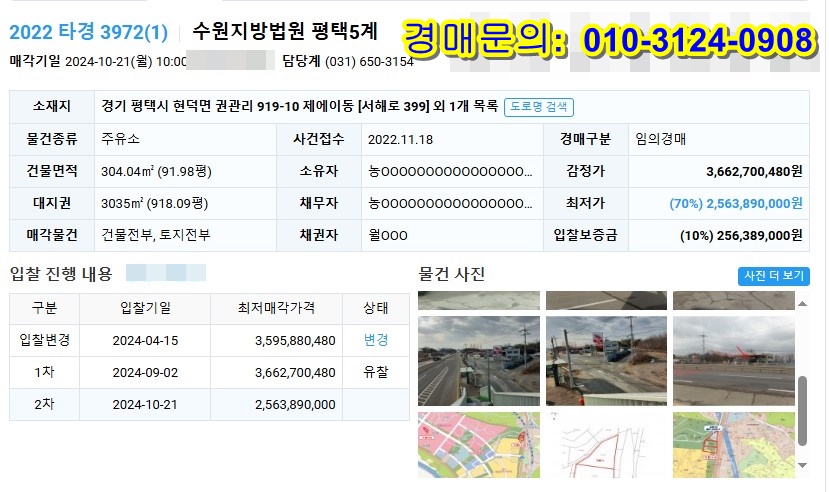Click building area 304.04㎡ (91.98평)

pos(156,171)
